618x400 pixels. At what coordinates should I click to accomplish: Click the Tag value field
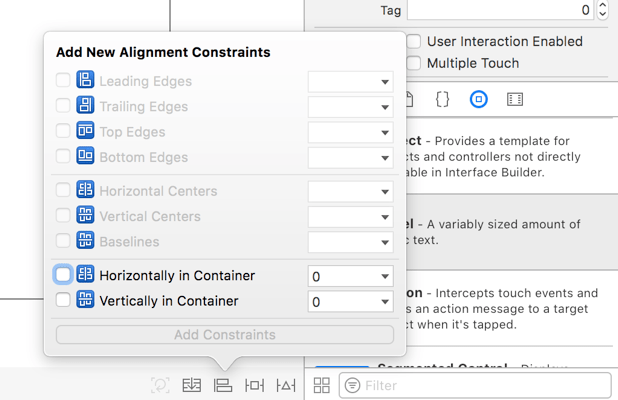[500, 10]
